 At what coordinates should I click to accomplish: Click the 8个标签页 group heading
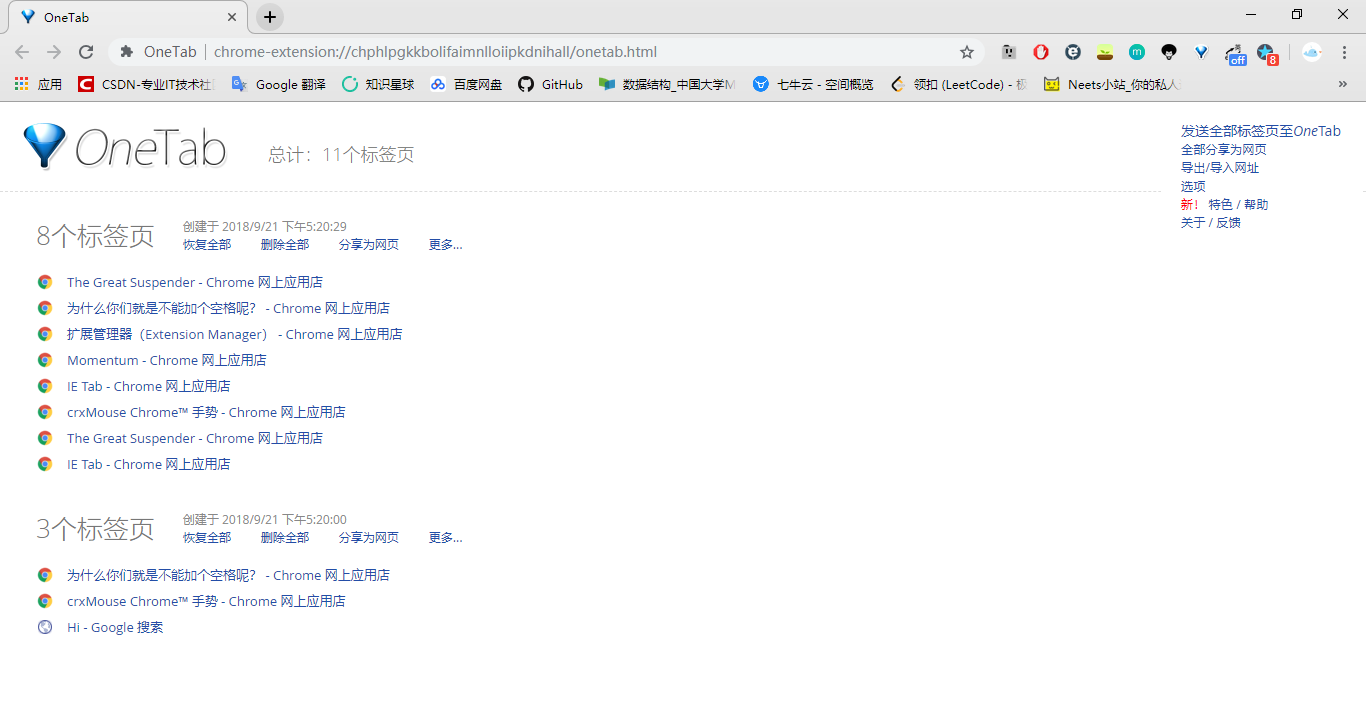coord(95,236)
